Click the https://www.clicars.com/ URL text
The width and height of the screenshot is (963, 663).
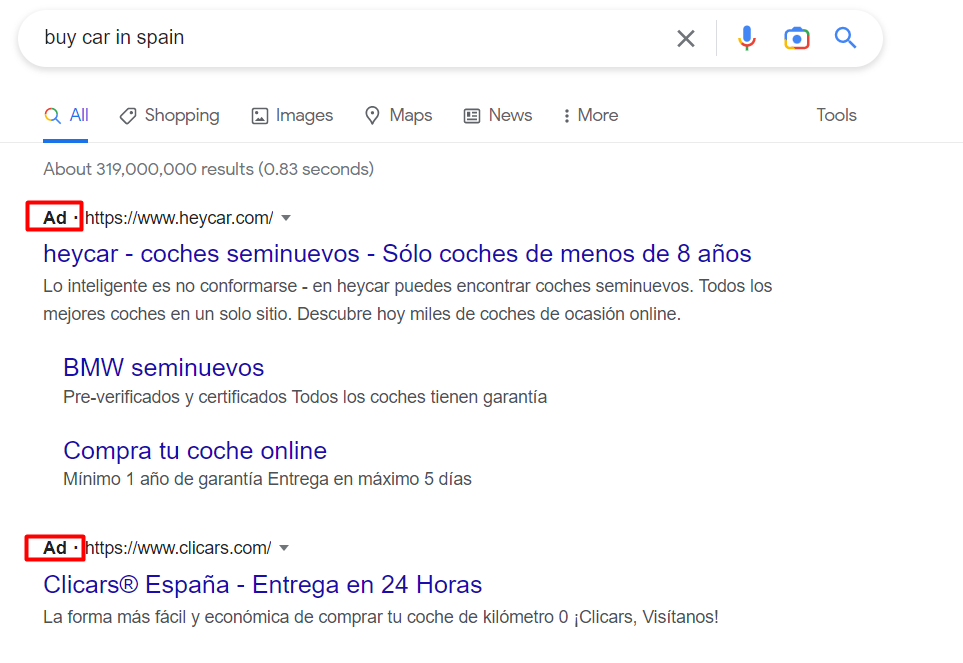(178, 548)
